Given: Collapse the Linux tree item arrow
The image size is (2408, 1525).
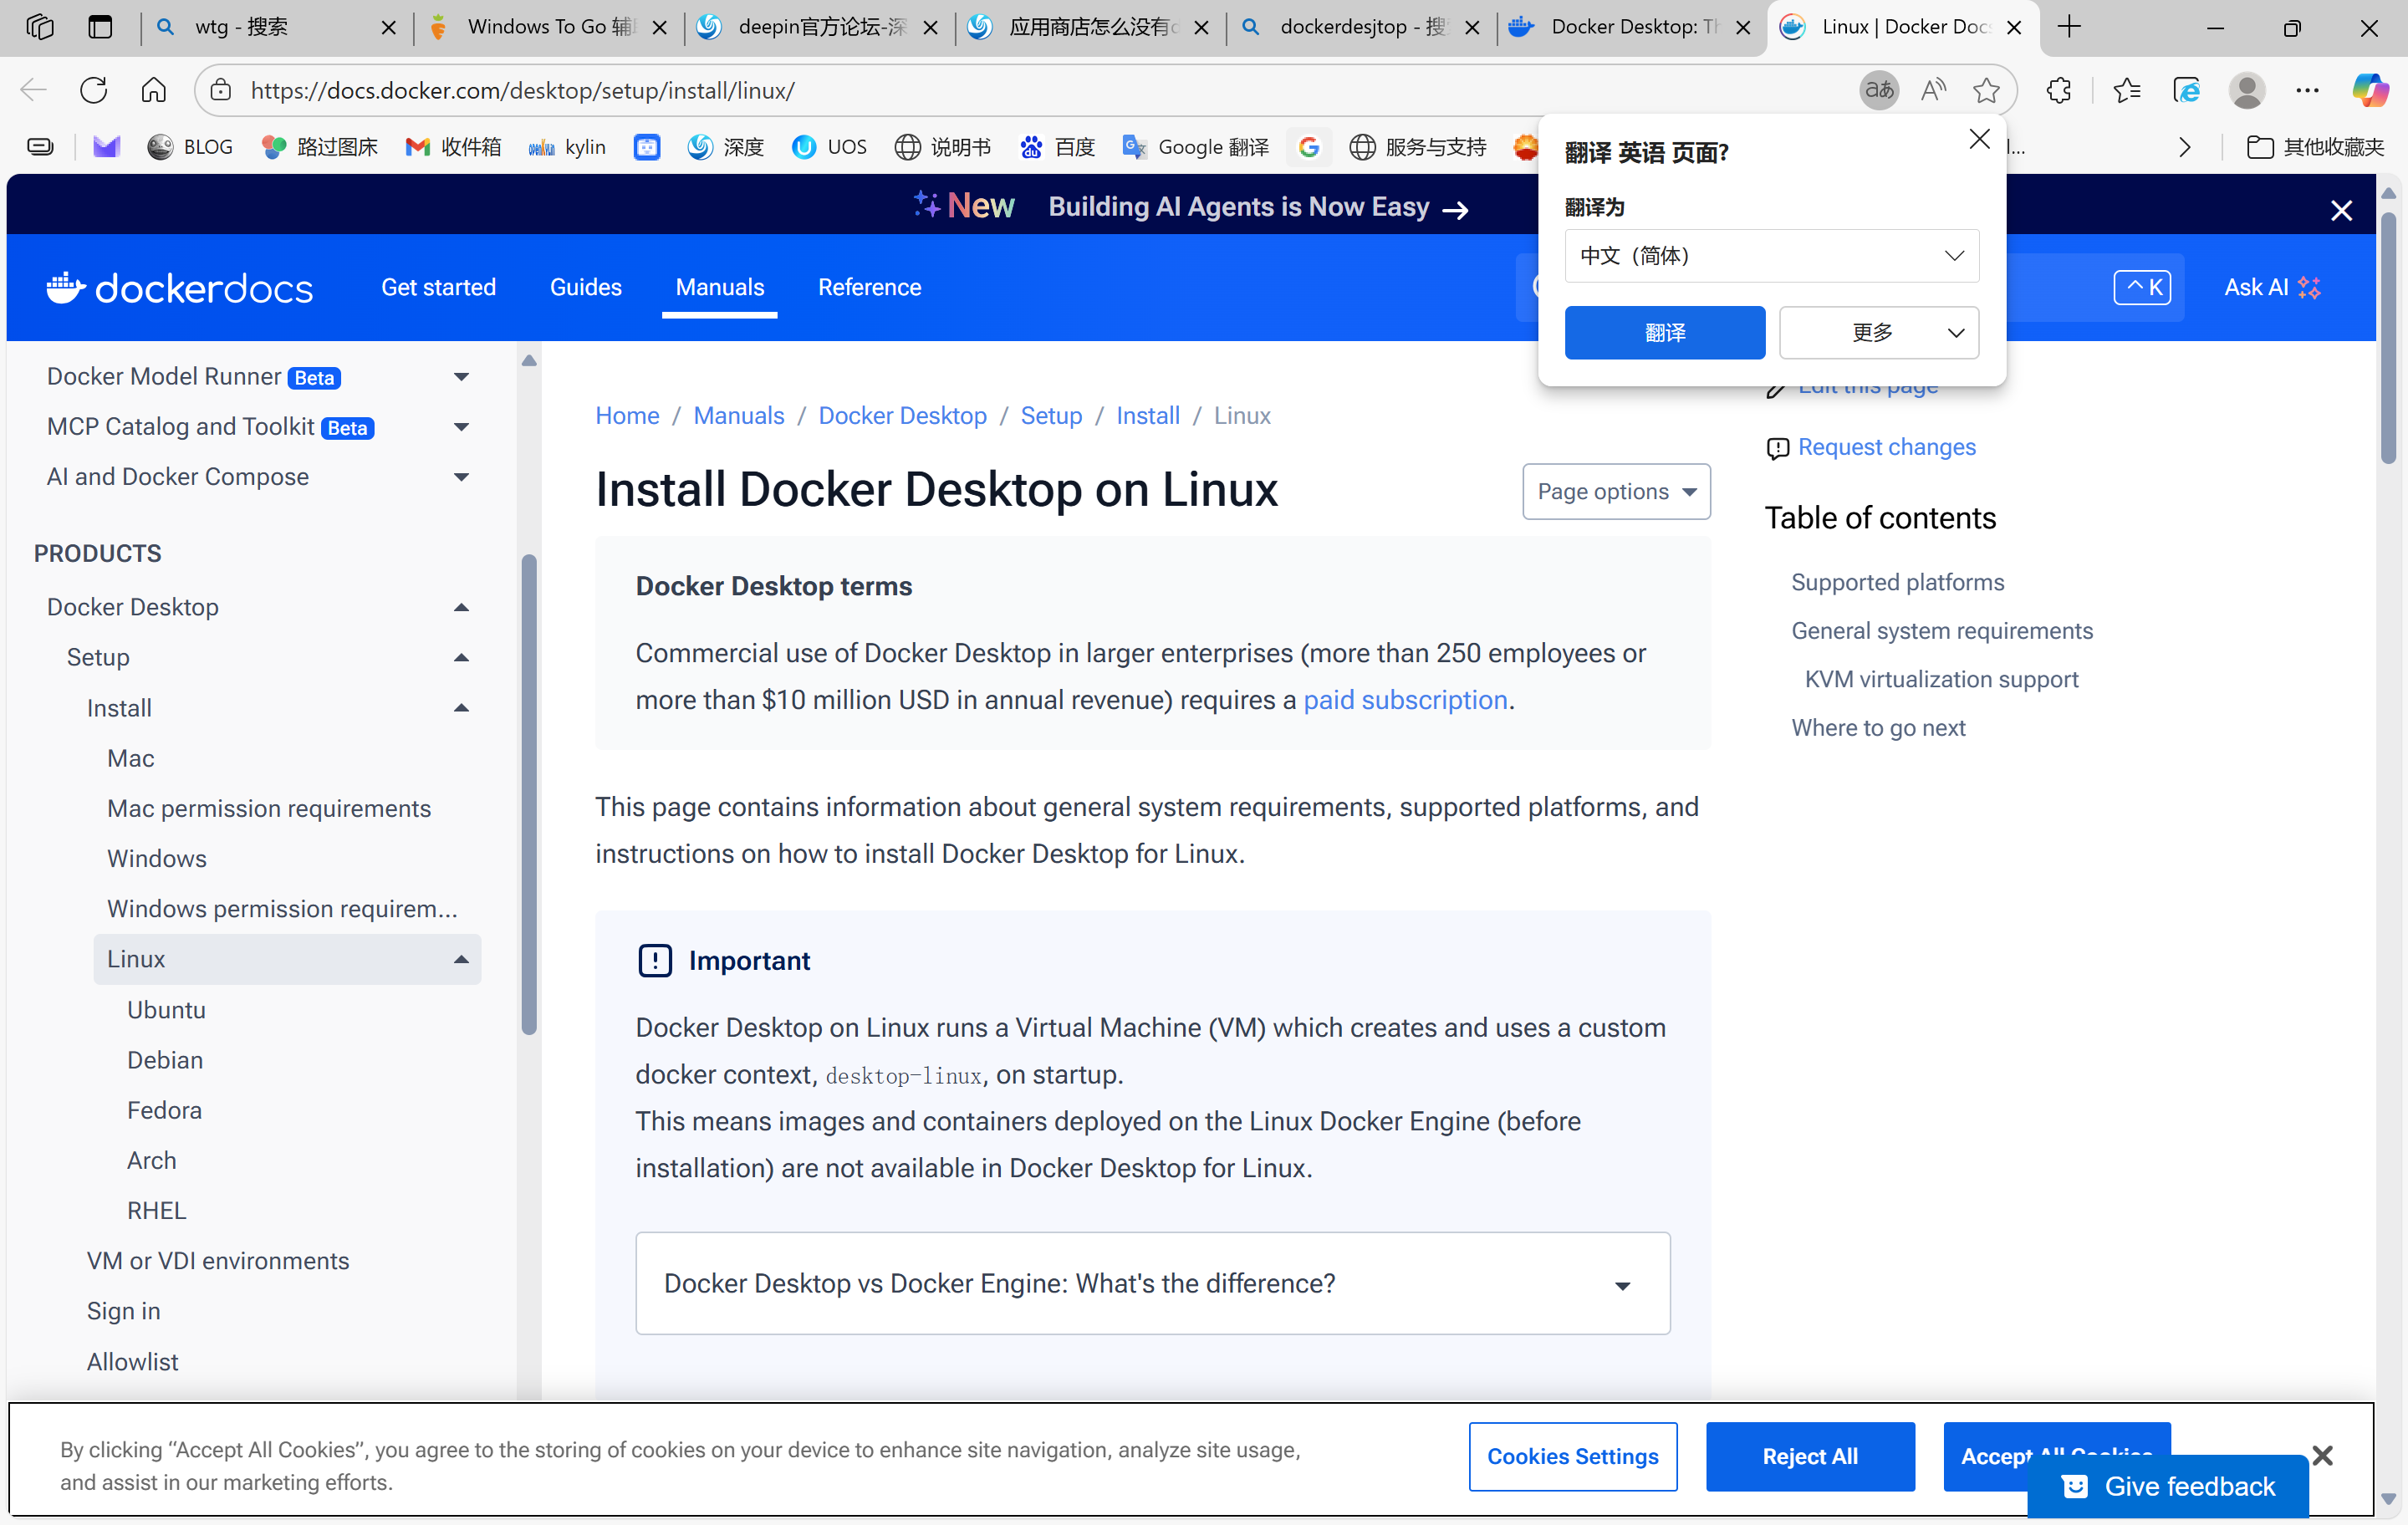Looking at the screenshot, I should point(461,959).
